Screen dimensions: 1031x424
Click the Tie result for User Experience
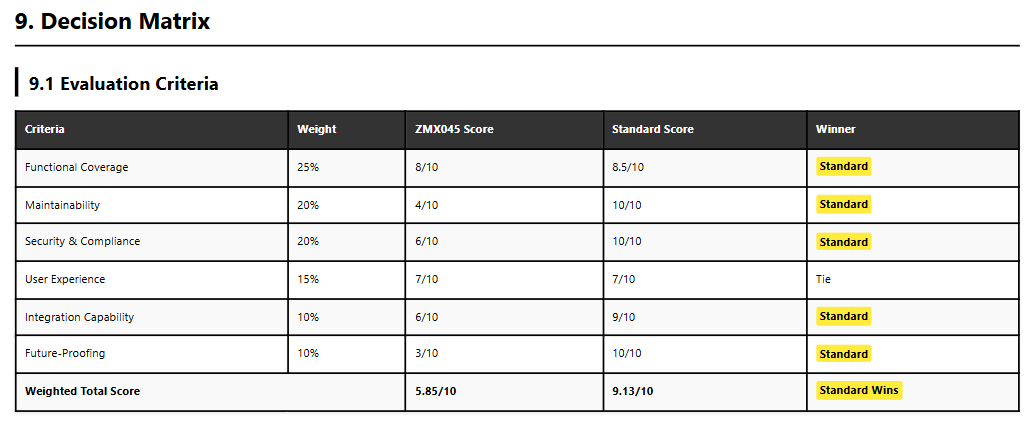824,279
